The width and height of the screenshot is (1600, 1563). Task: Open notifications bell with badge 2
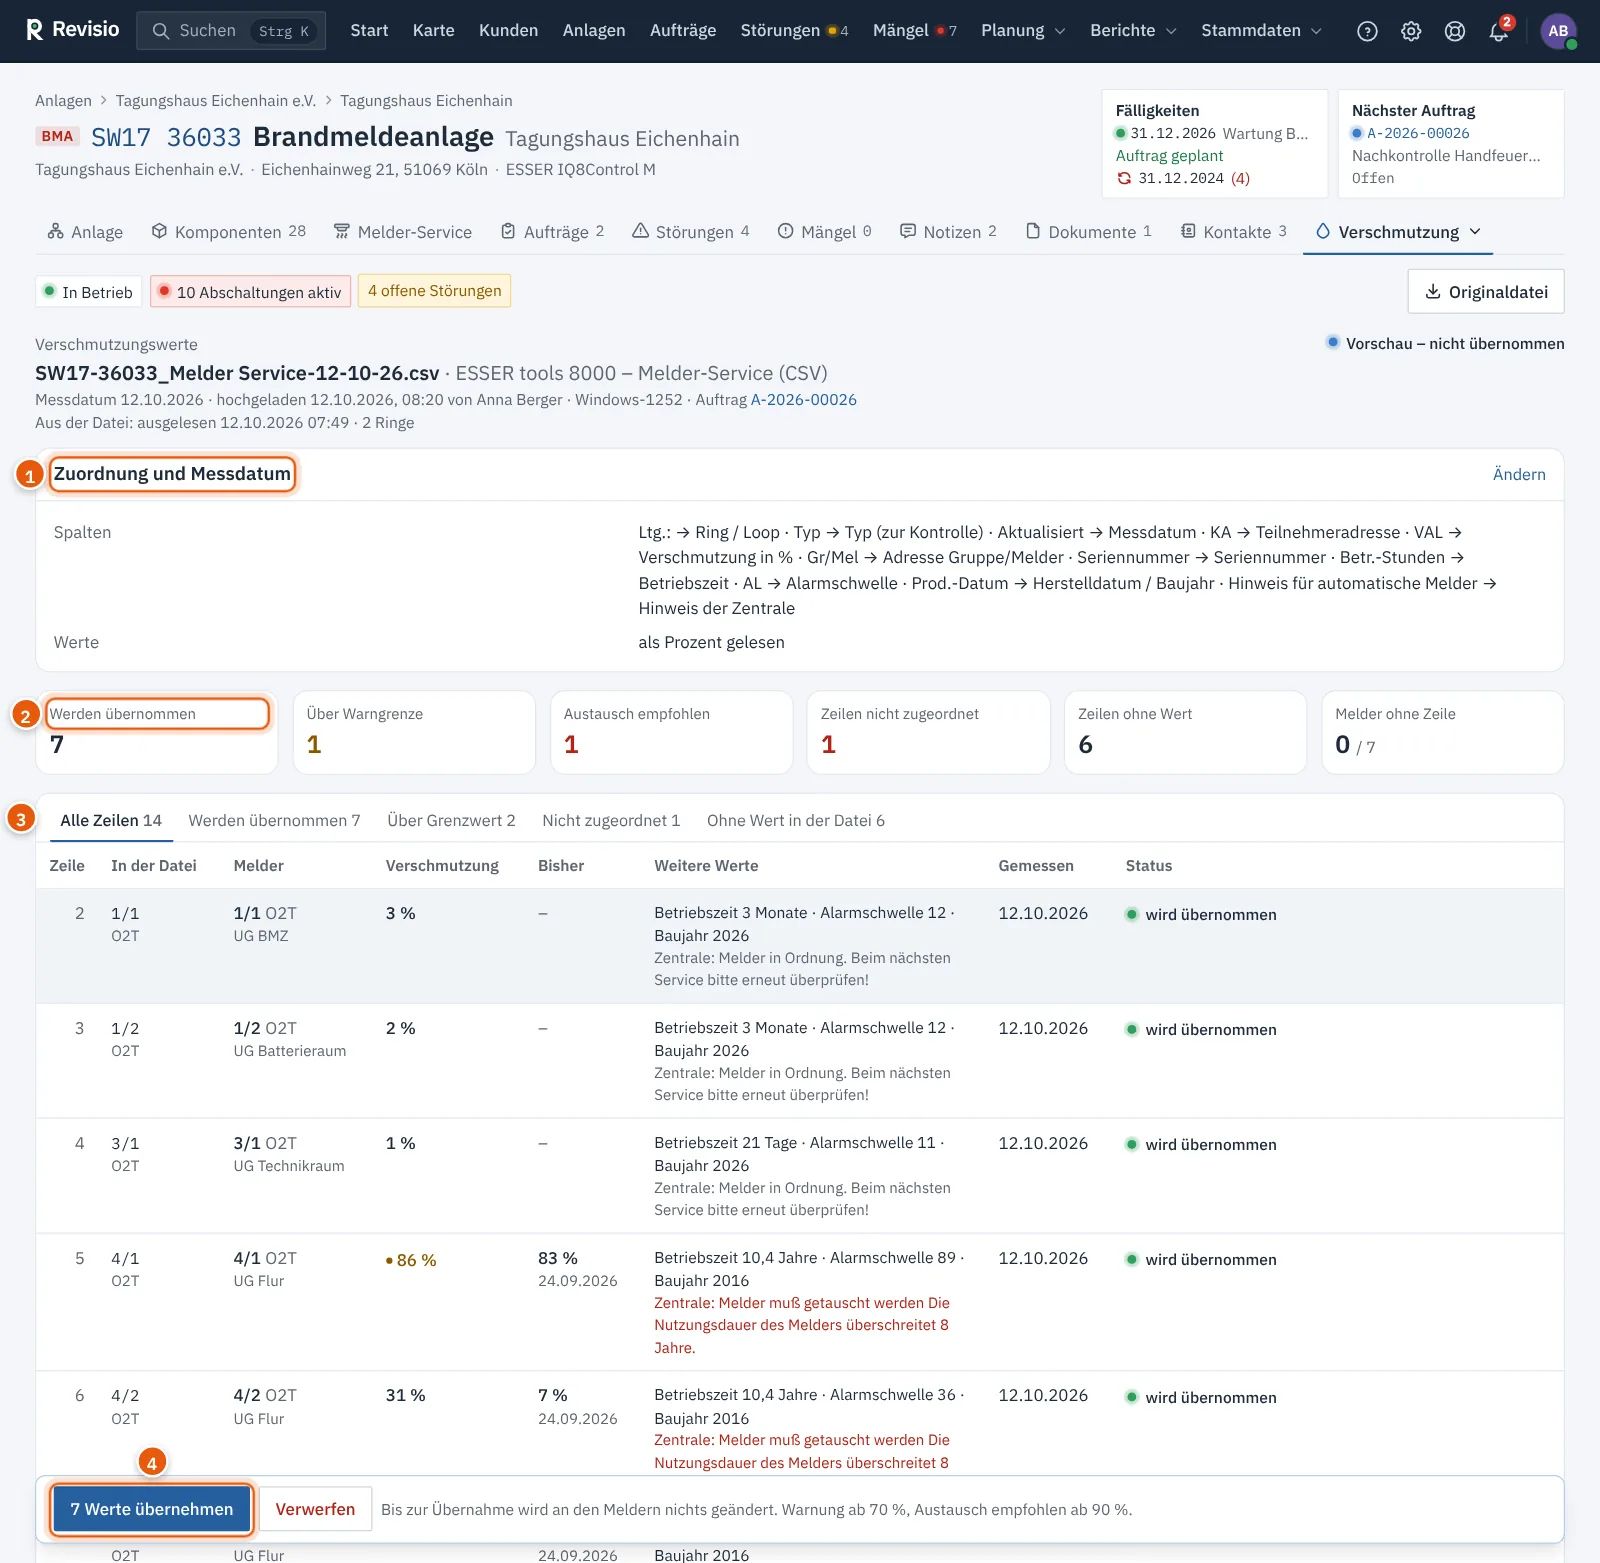point(1499,31)
